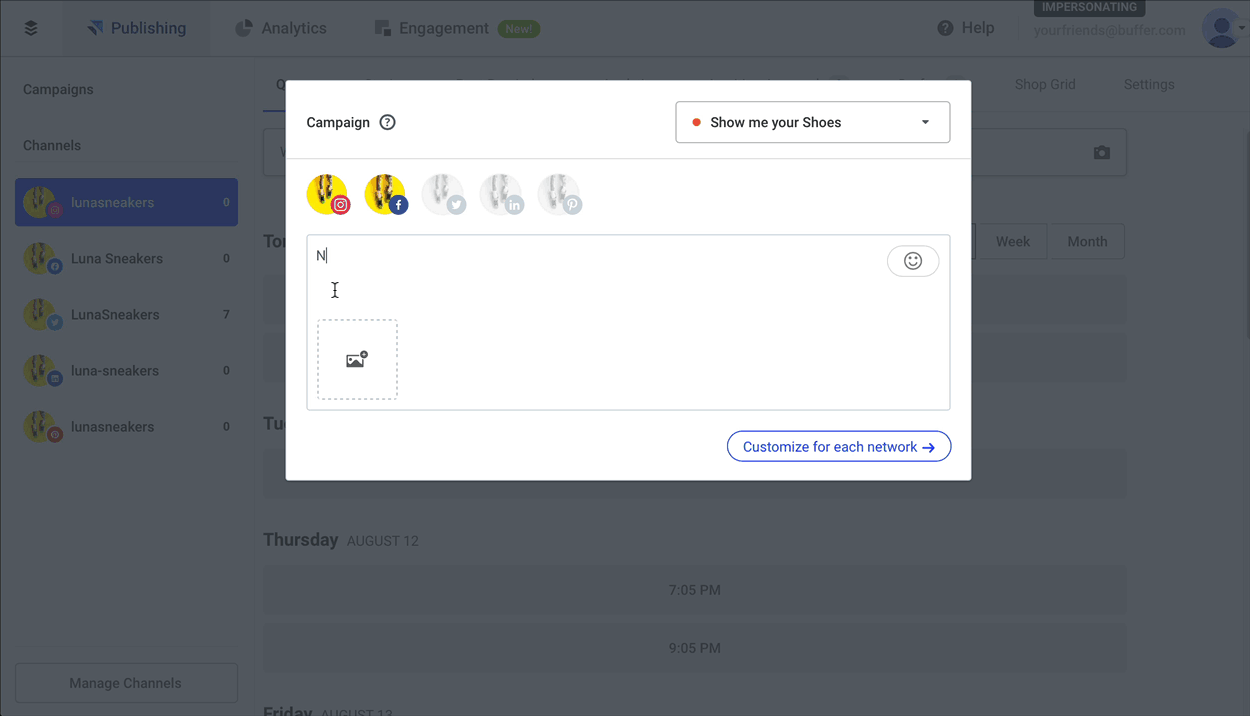Click the Buffer stacked layers logo
Screen dimensions: 1250x716
coord(31,28)
